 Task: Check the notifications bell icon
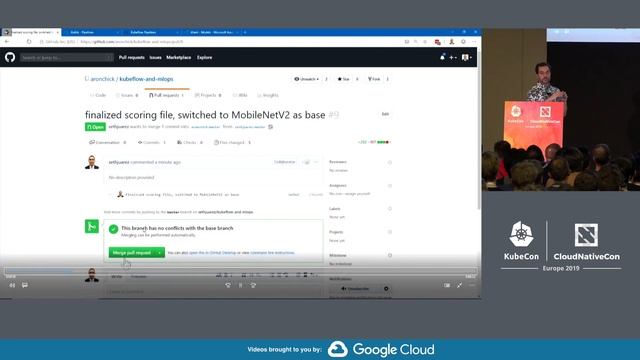click(x=442, y=58)
